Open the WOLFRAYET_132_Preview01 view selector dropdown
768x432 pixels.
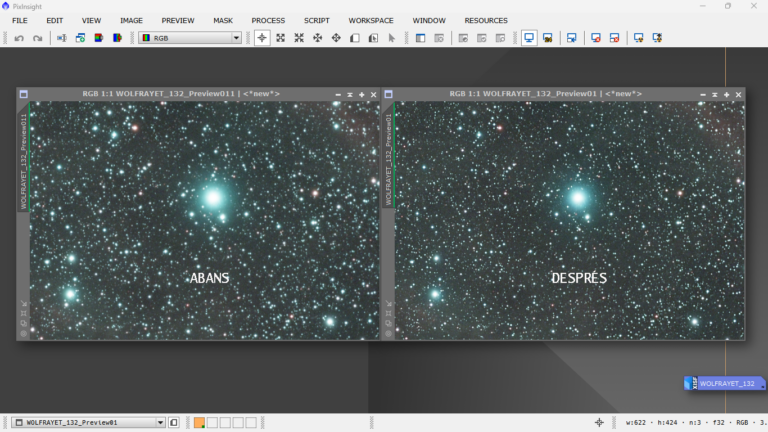(x=88, y=422)
